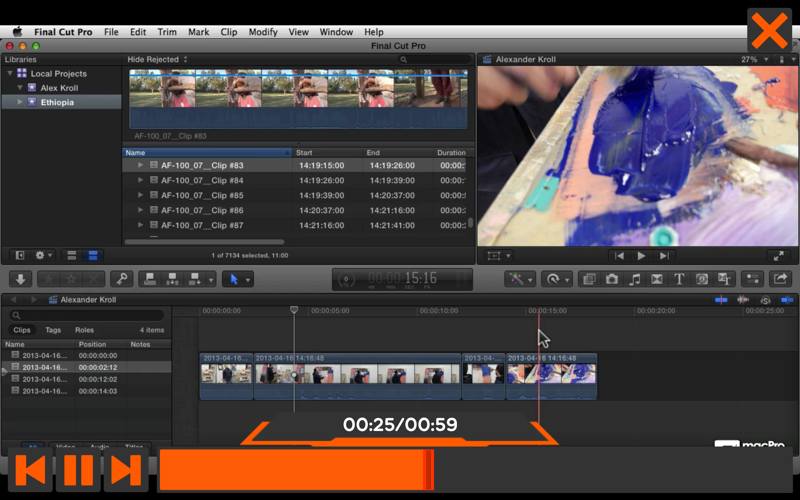Open the Themes browser icon
The height and width of the screenshot is (500, 800).
pyautogui.click(x=724, y=279)
